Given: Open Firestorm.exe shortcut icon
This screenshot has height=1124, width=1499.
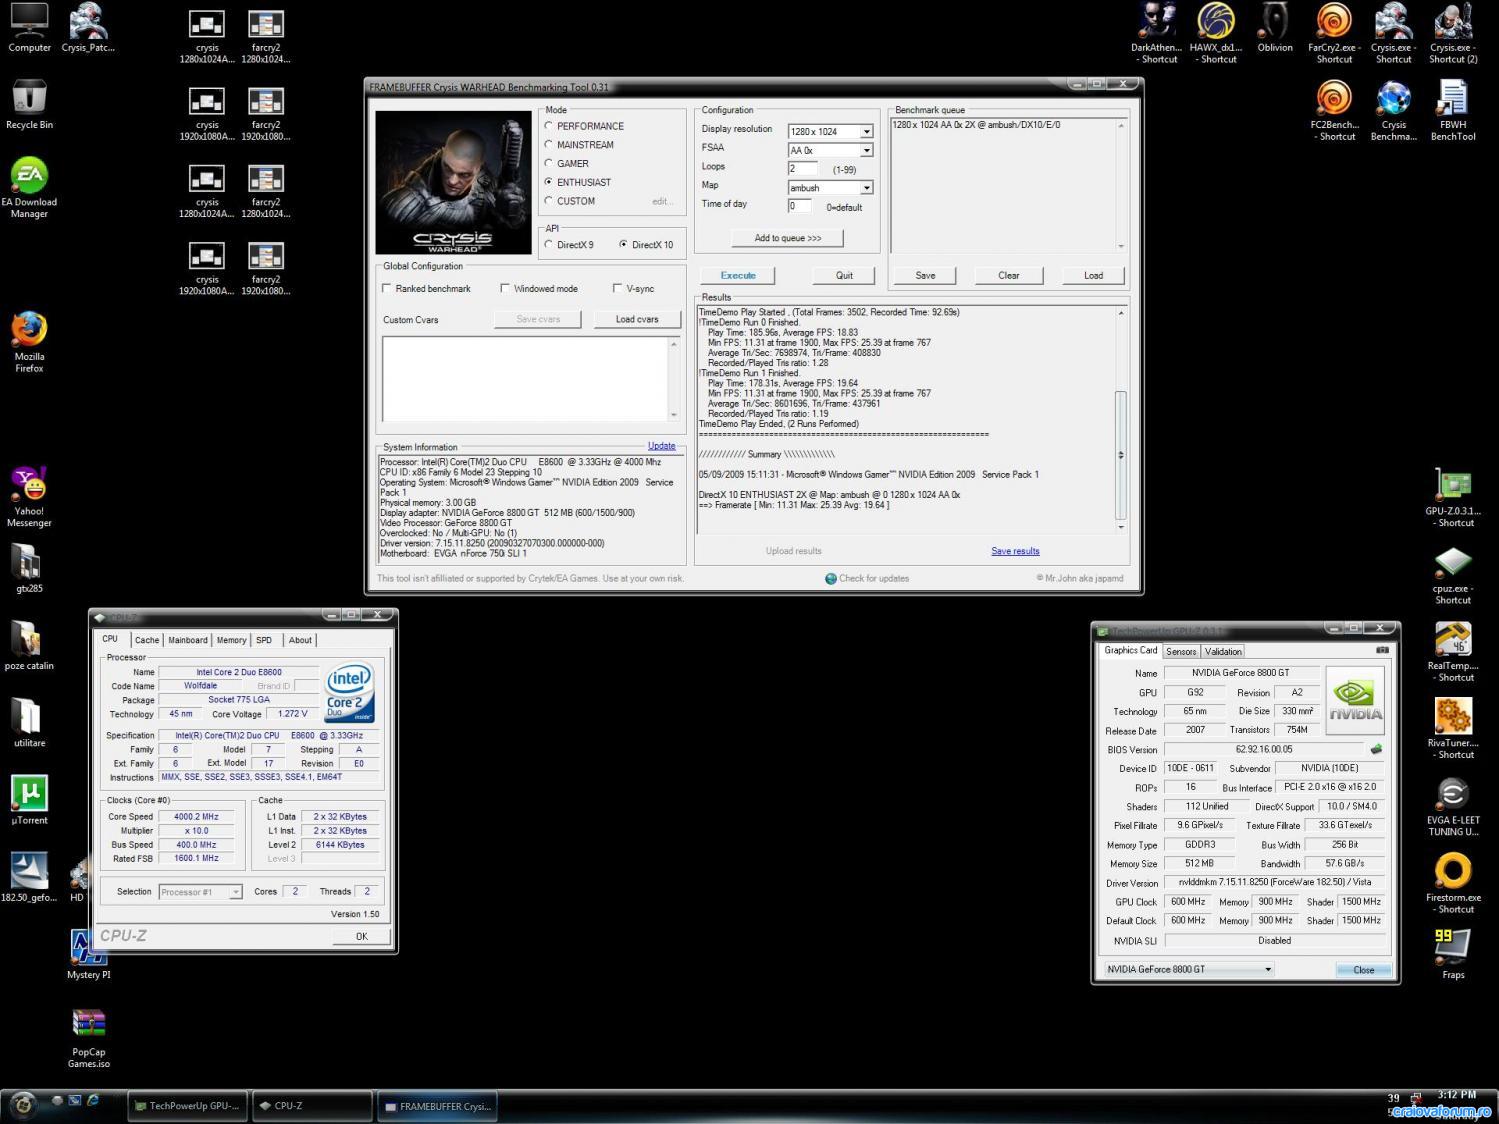Looking at the screenshot, I should pos(1453,884).
